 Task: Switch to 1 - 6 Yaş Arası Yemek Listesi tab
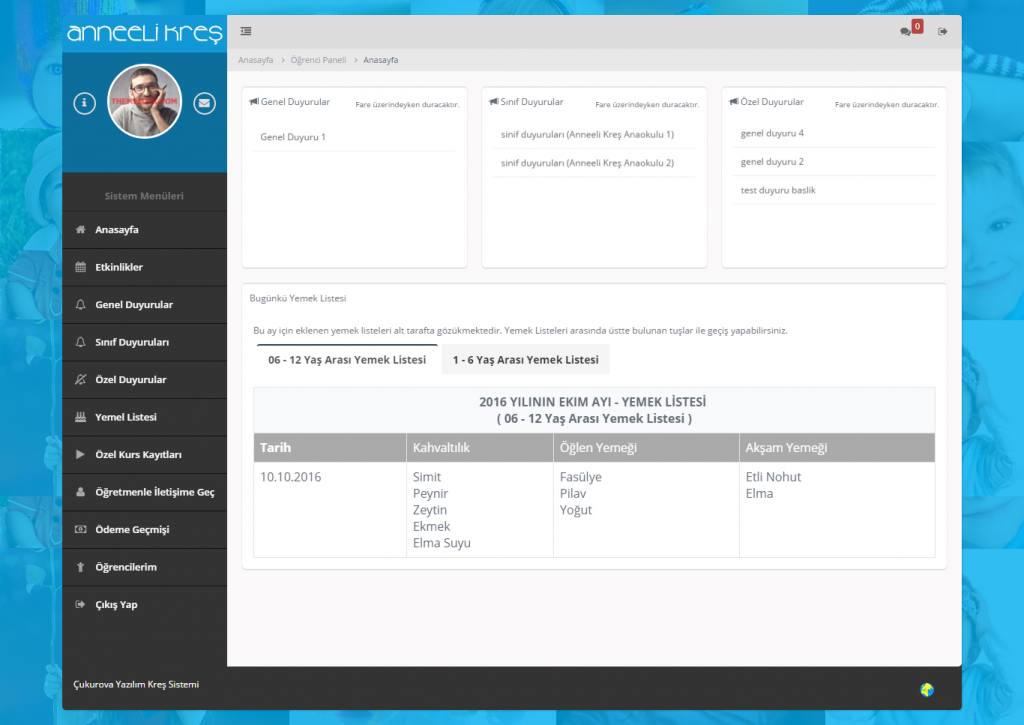(525, 360)
